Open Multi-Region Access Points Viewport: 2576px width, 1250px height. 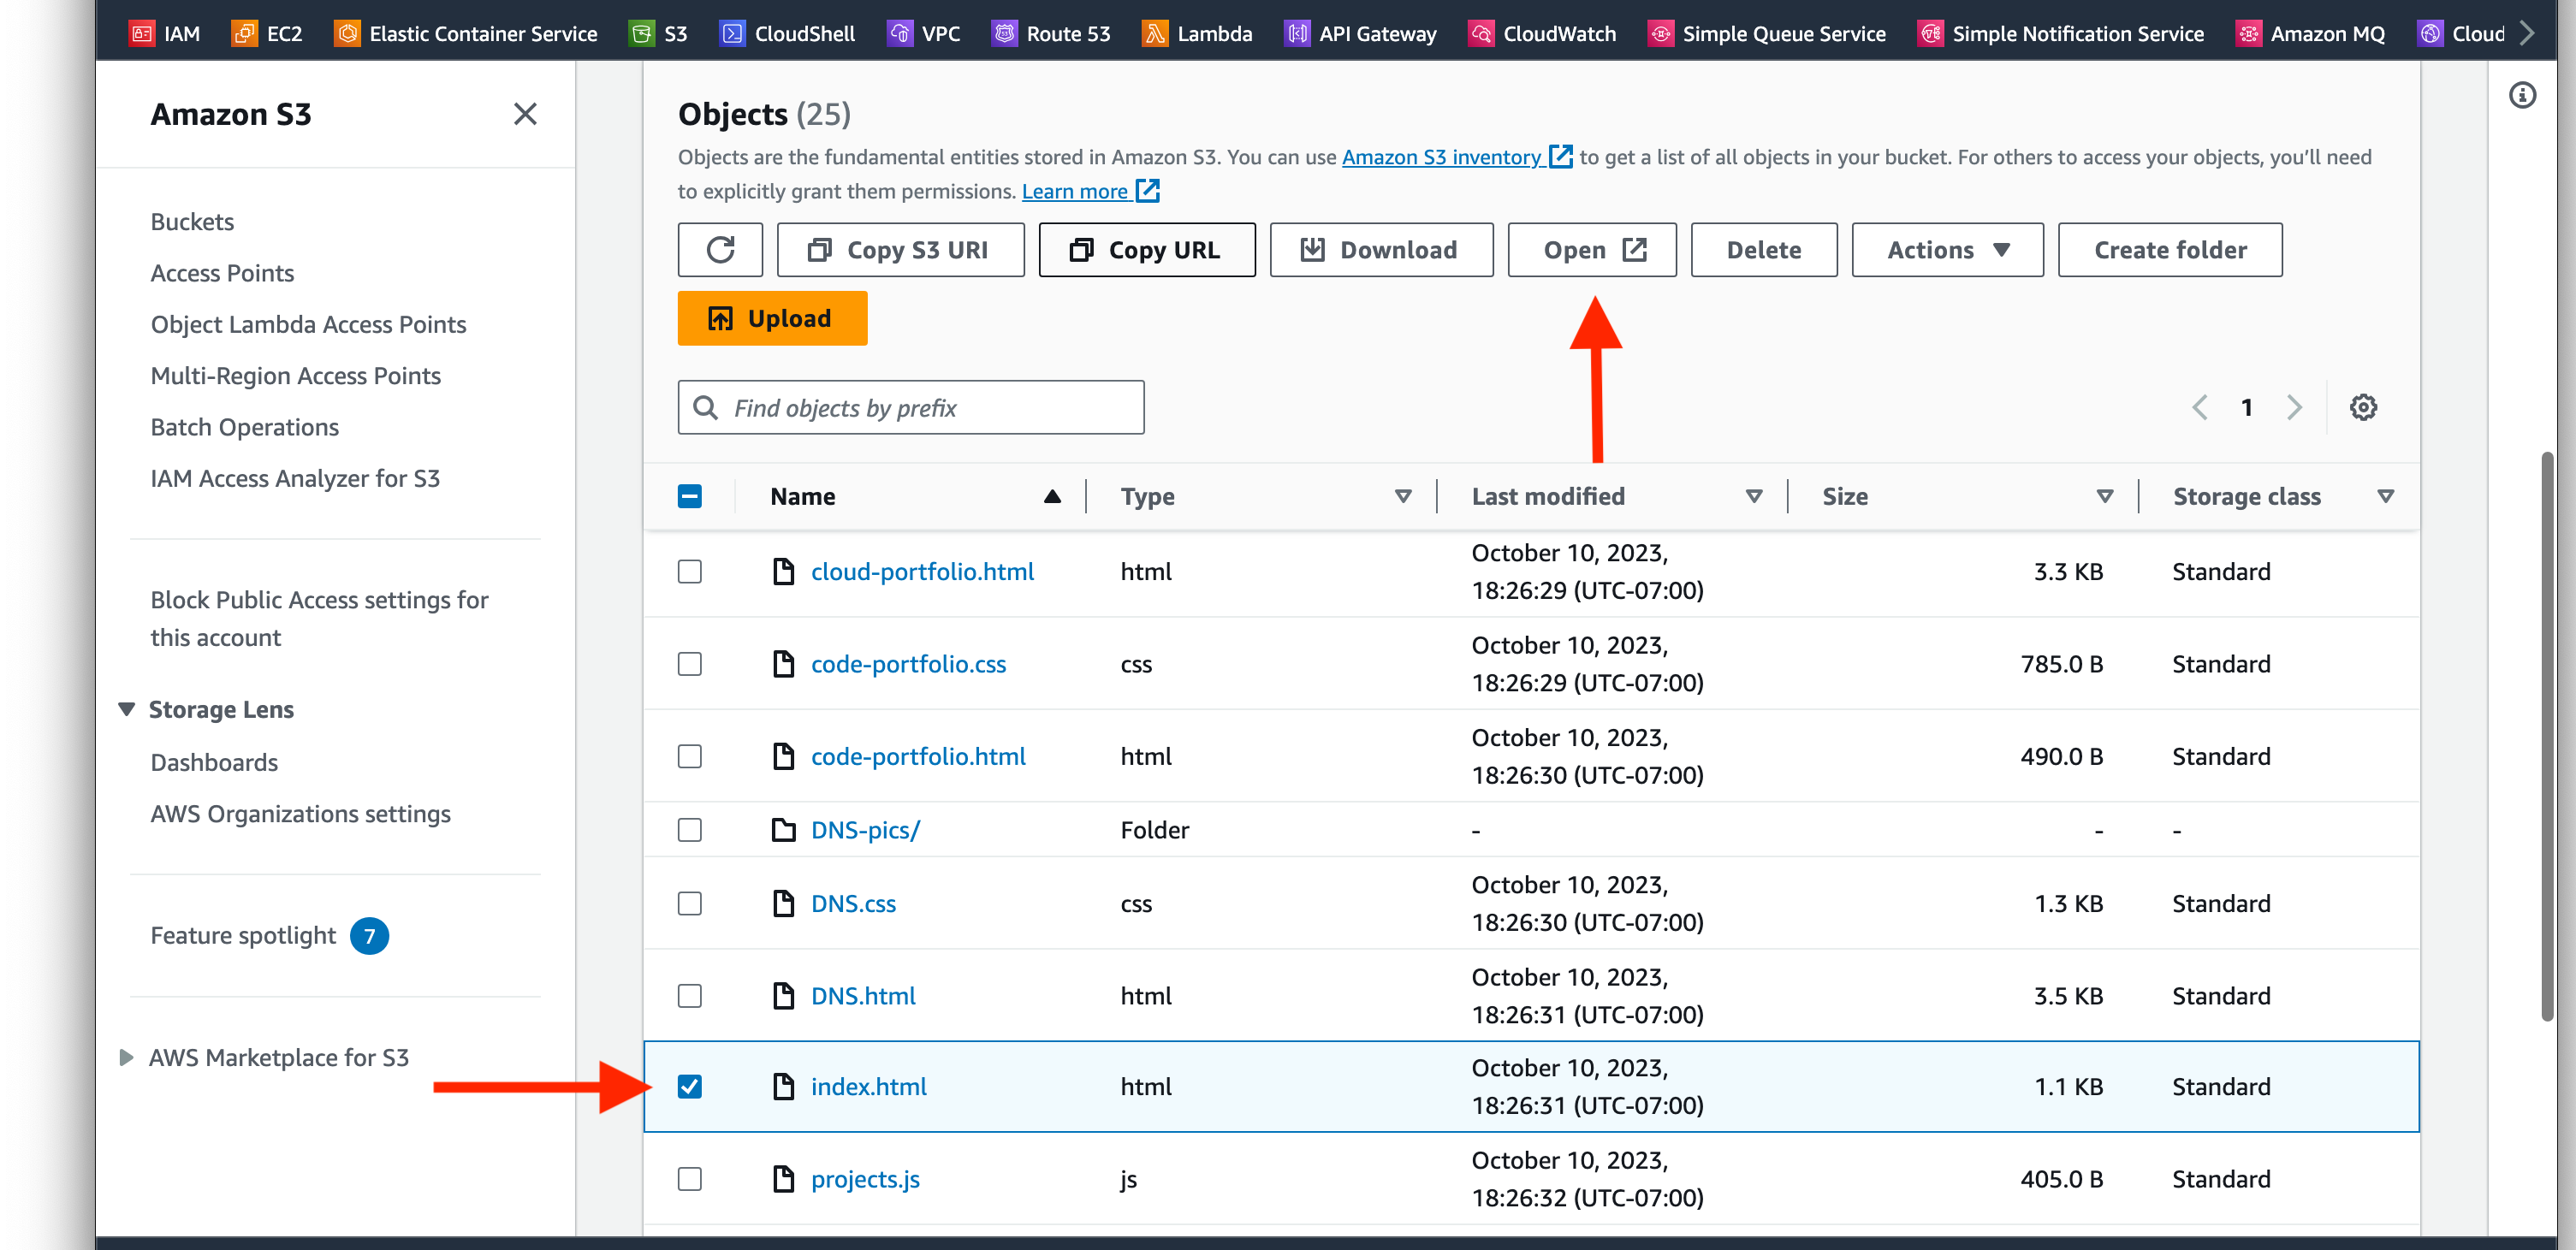click(x=295, y=375)
